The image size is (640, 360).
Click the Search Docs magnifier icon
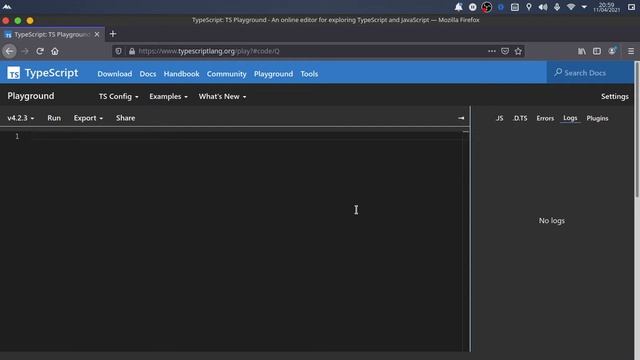(558, 73)
